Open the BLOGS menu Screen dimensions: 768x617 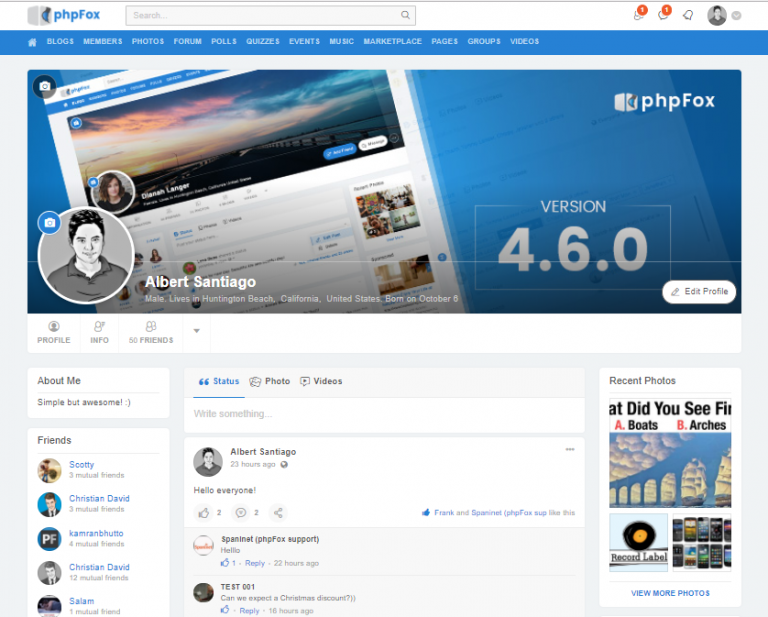(60, 42)
